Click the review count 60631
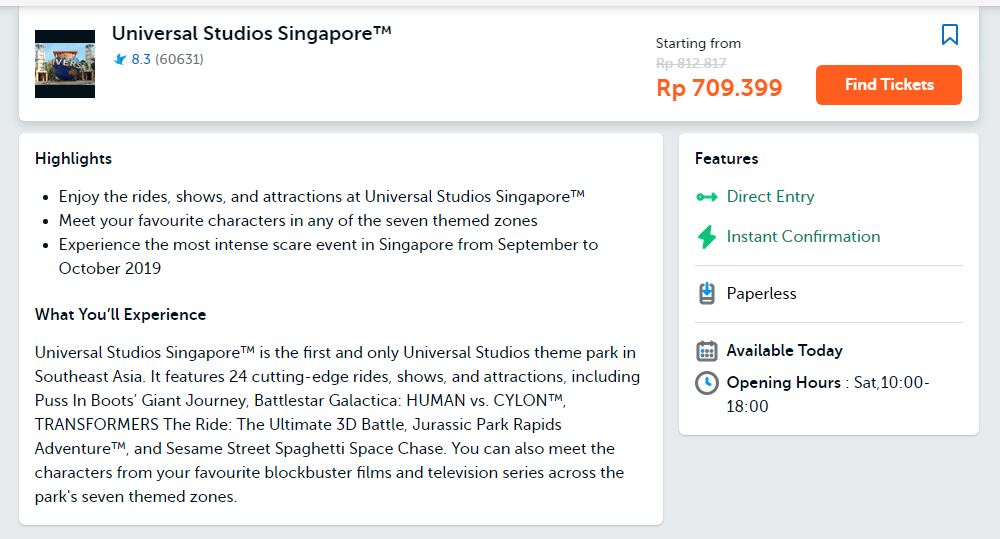The height and width of the screenshot is (539, 1000). (179, 60)
